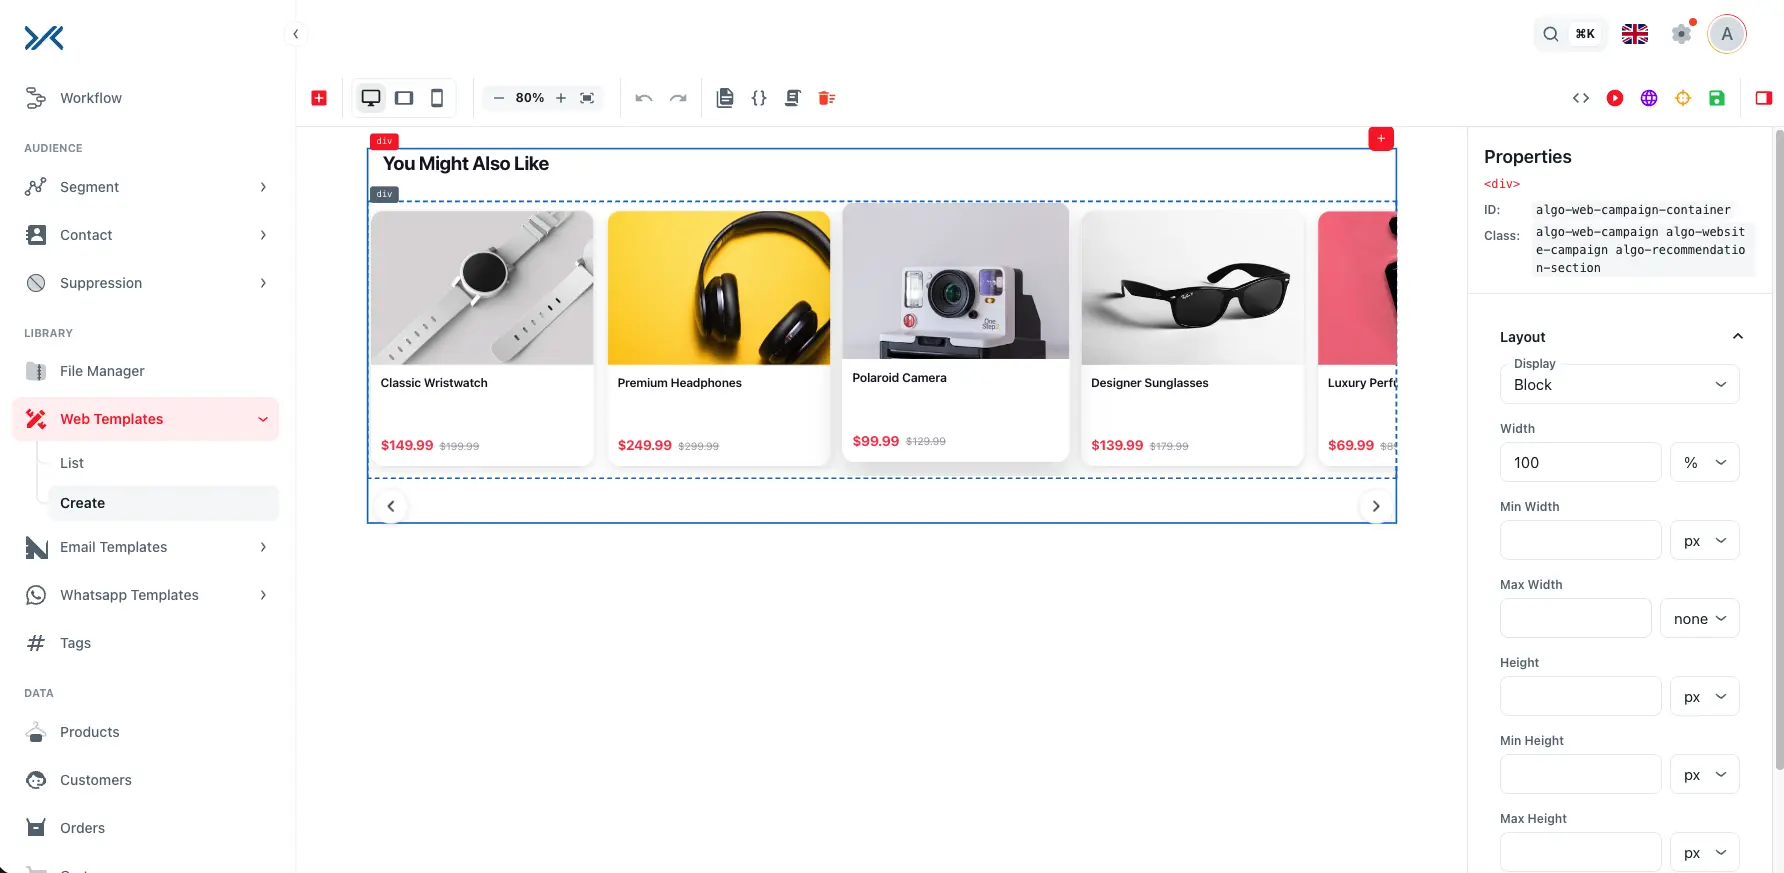The height and width of the screenshot is (873, 1784).
Task: Collapse the left sidebar
Action: [296, 34]
